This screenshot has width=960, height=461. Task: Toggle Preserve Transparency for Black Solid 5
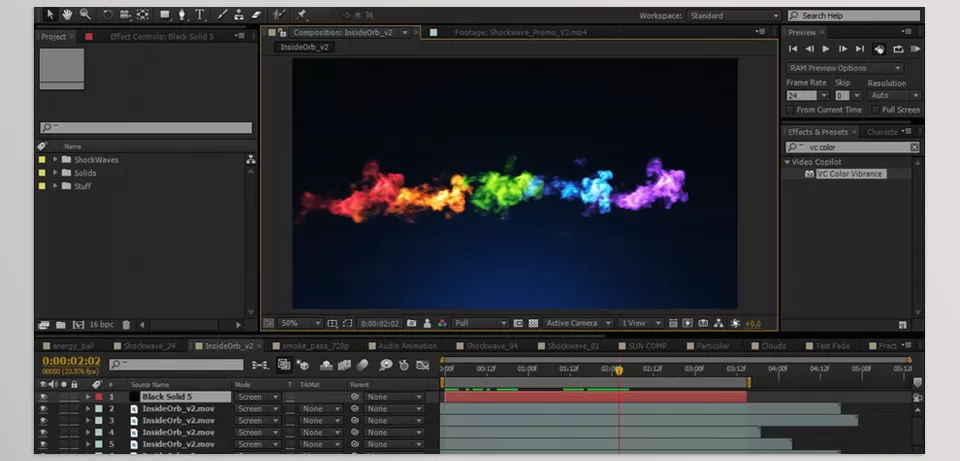point(290,397)
